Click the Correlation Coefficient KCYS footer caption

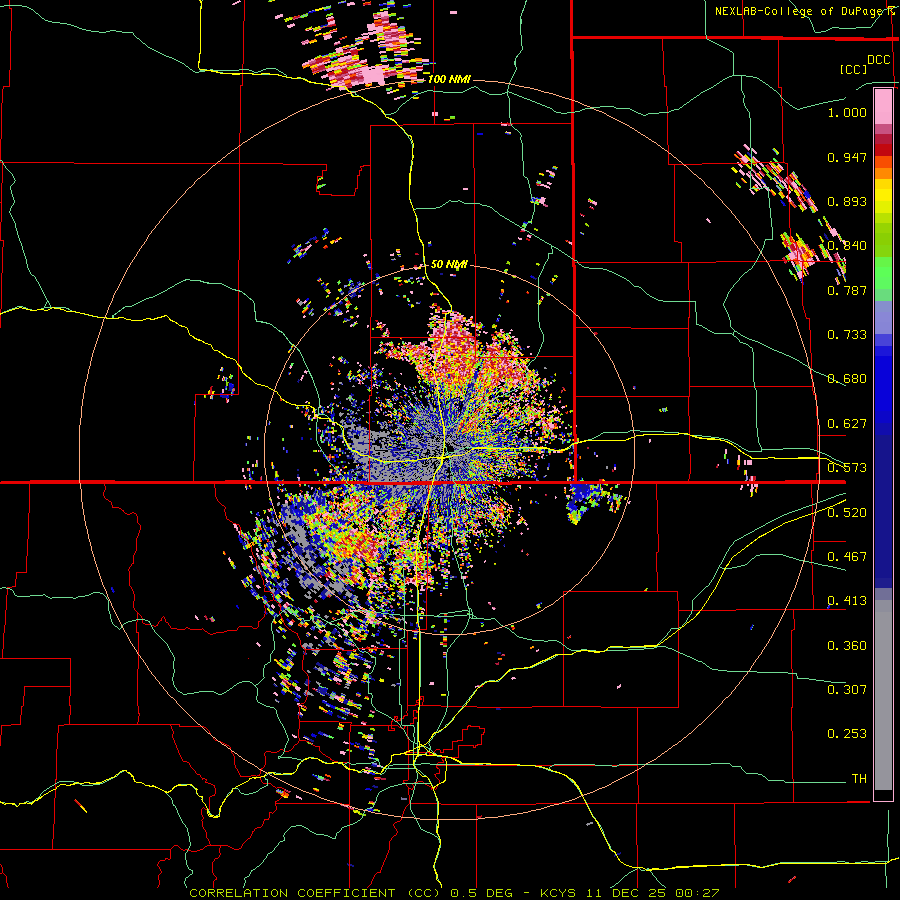454,893
